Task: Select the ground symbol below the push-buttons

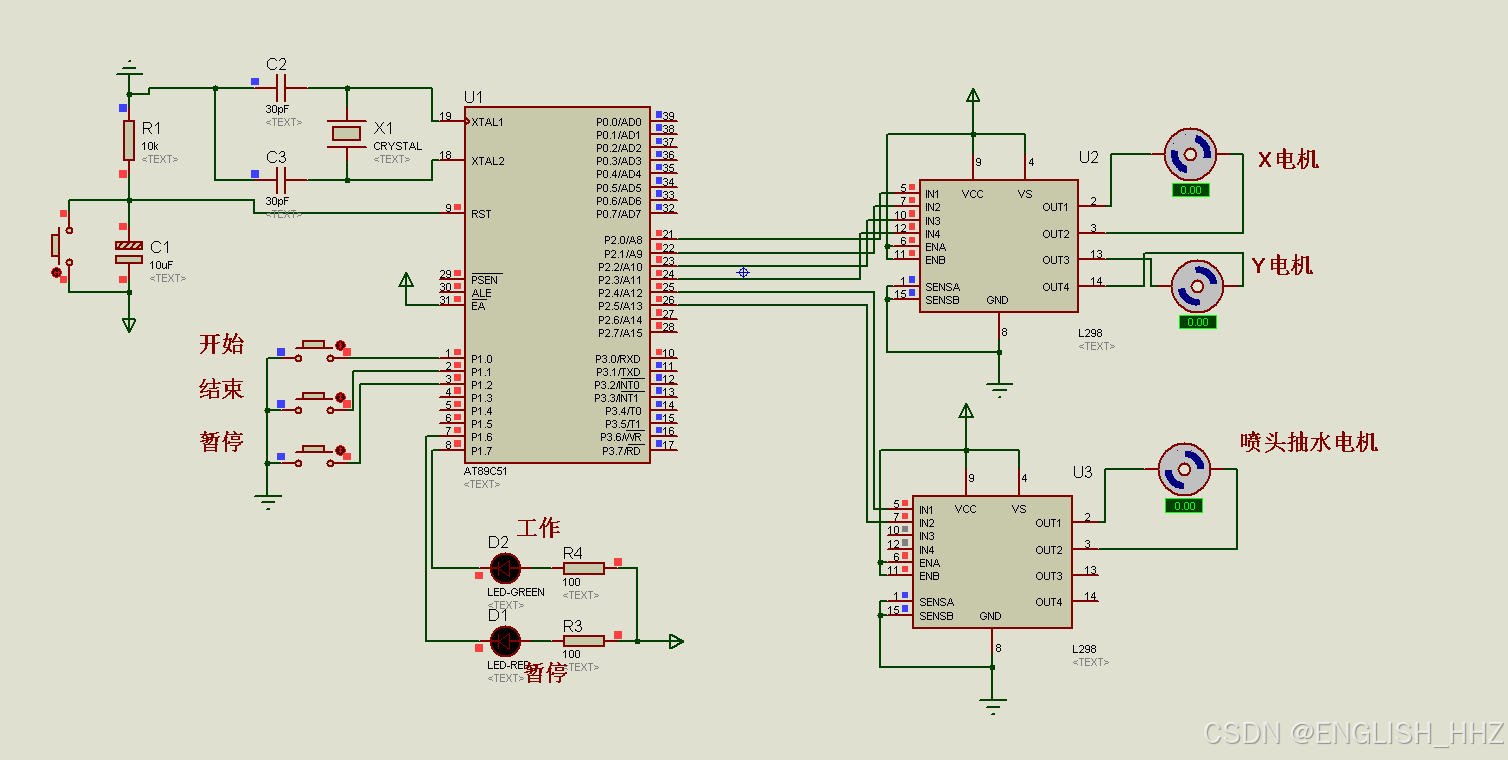Action: pos(267,503)
